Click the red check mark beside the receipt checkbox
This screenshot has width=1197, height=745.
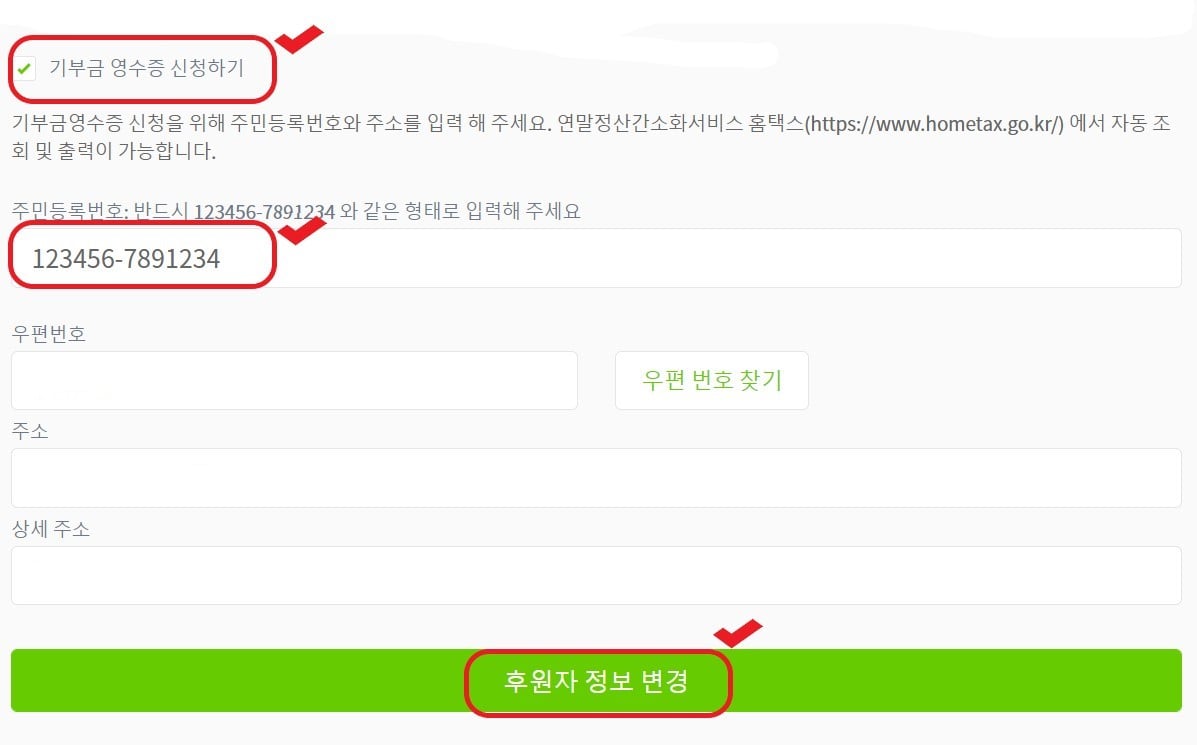tap(298, 39)
